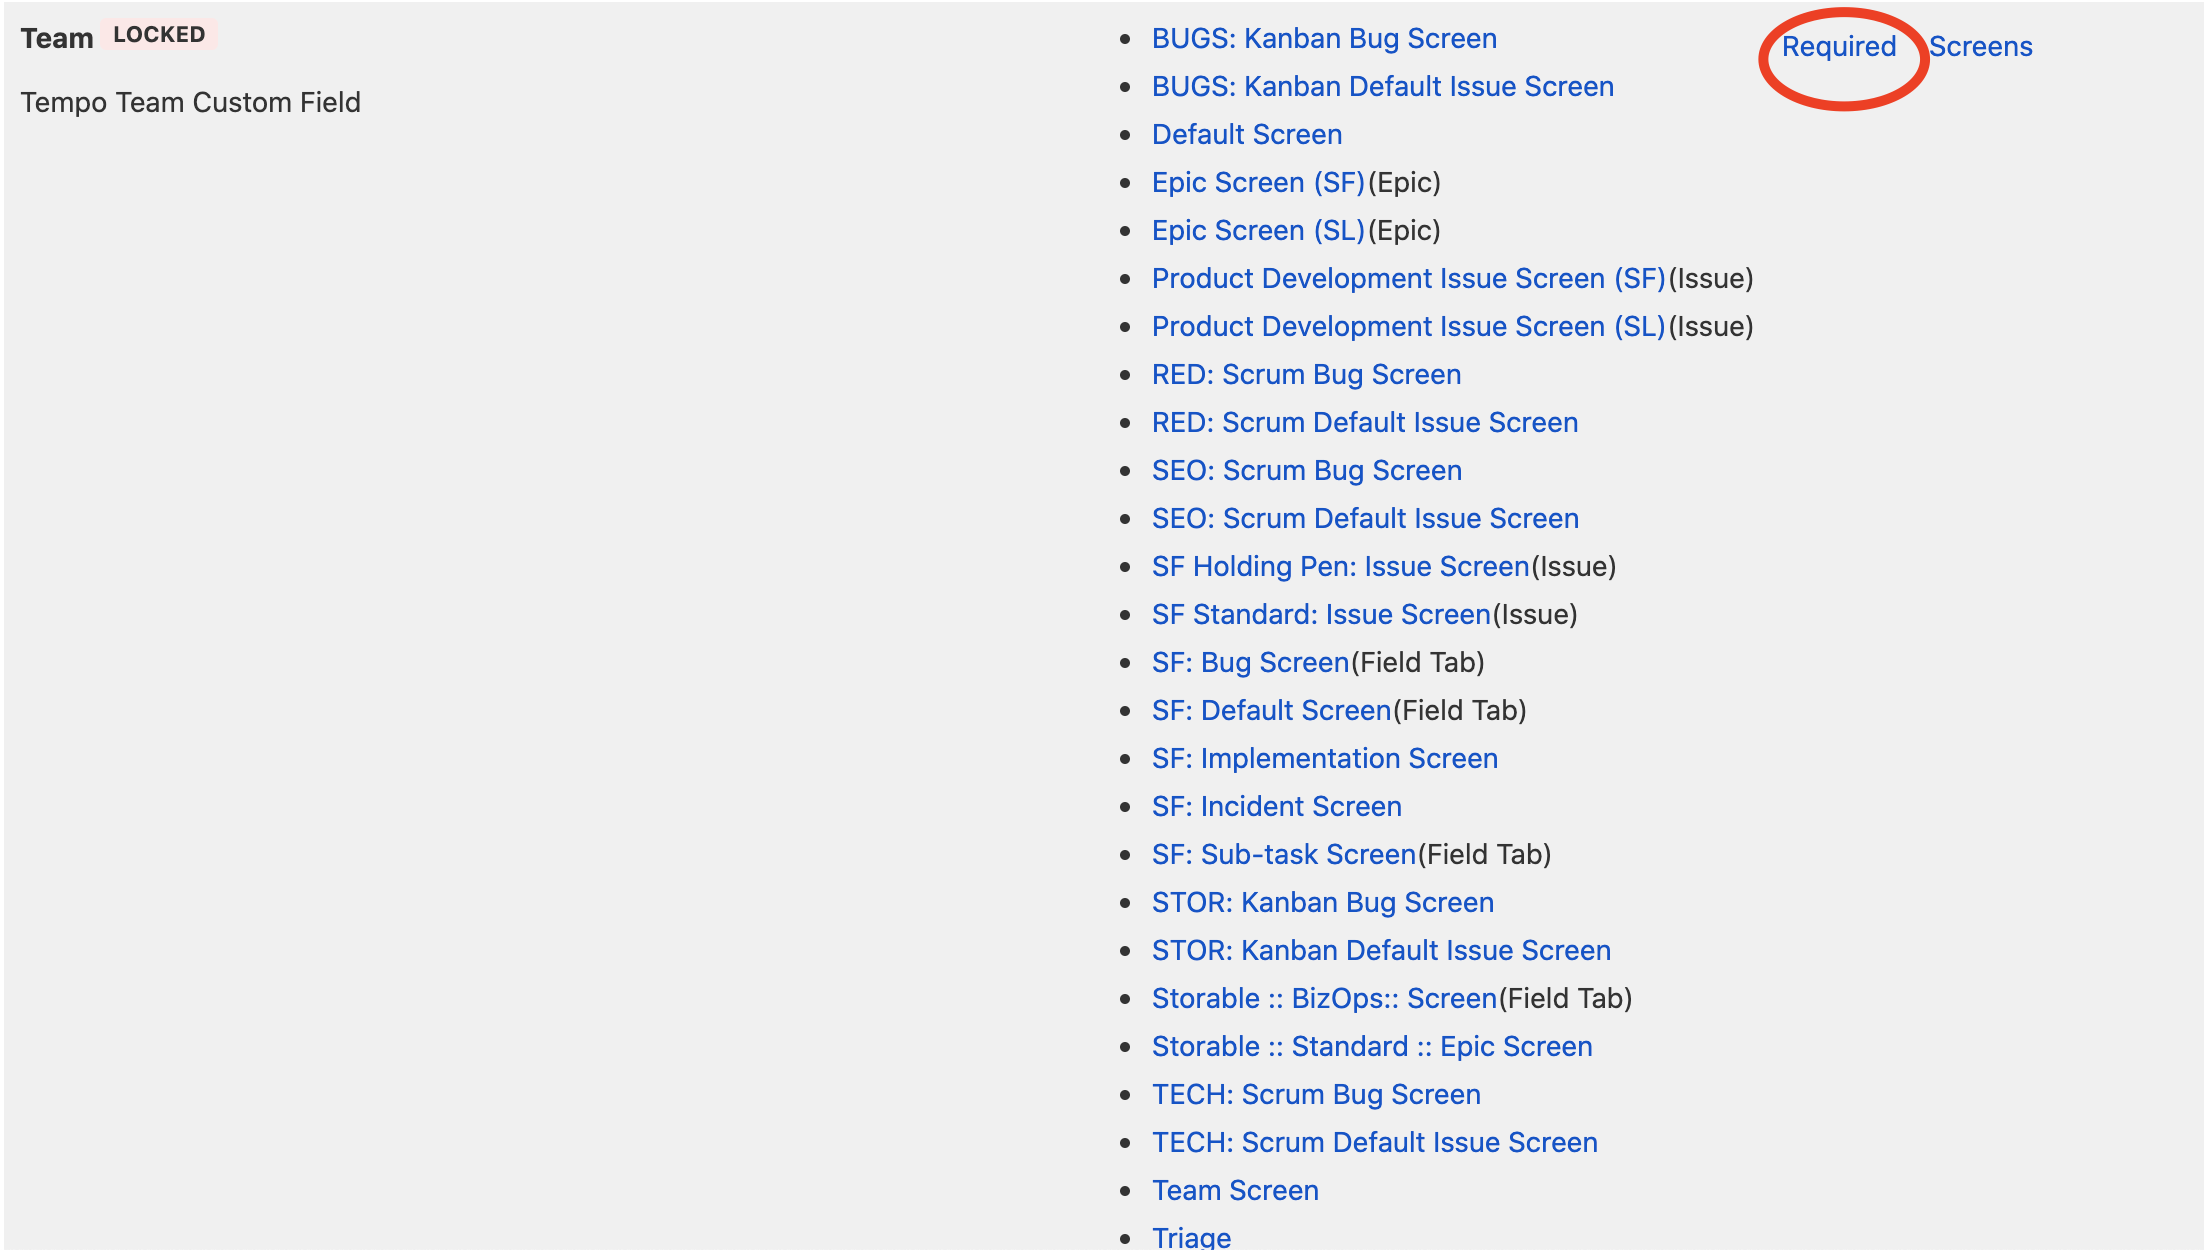
Task: Open STOR: Kanban Bug Screen link
Action: [1322, 903]
